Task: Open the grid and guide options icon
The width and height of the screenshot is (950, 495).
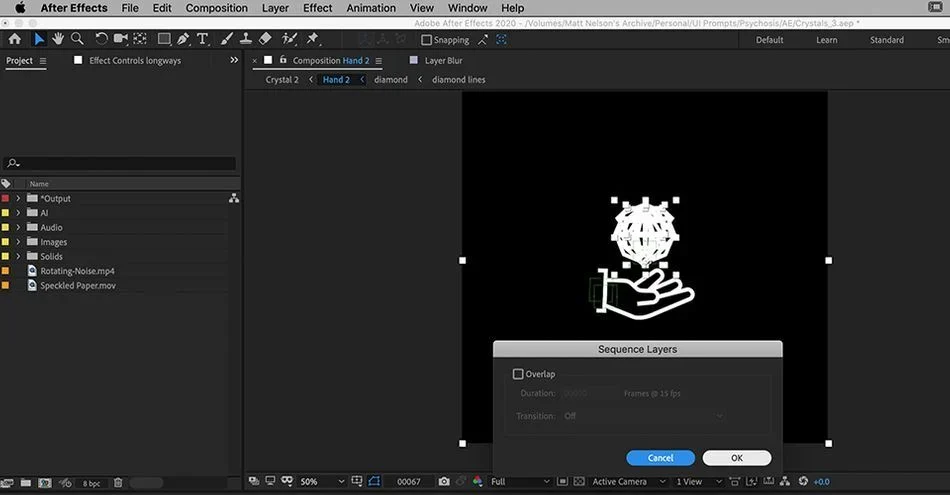Action: [x=357, y=482]
